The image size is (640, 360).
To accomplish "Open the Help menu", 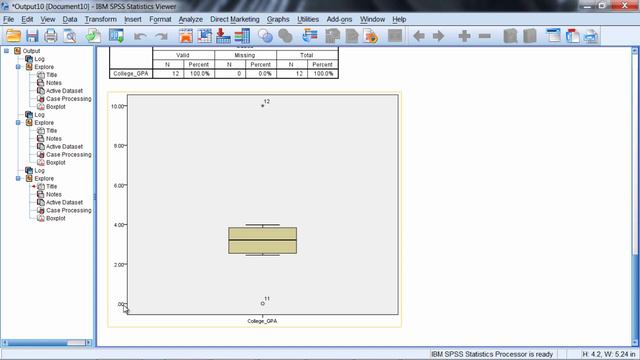I will point(399,19).
